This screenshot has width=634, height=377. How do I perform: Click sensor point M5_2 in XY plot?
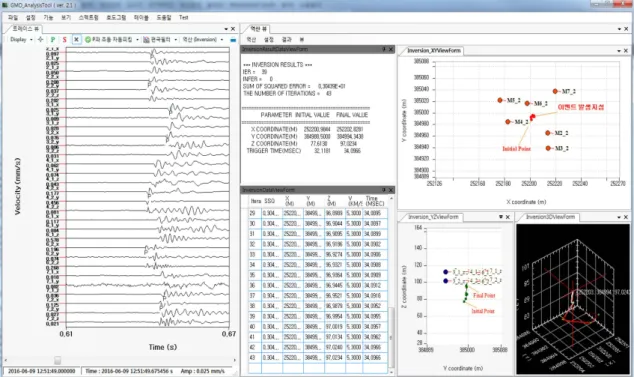[x=500, y=100]
